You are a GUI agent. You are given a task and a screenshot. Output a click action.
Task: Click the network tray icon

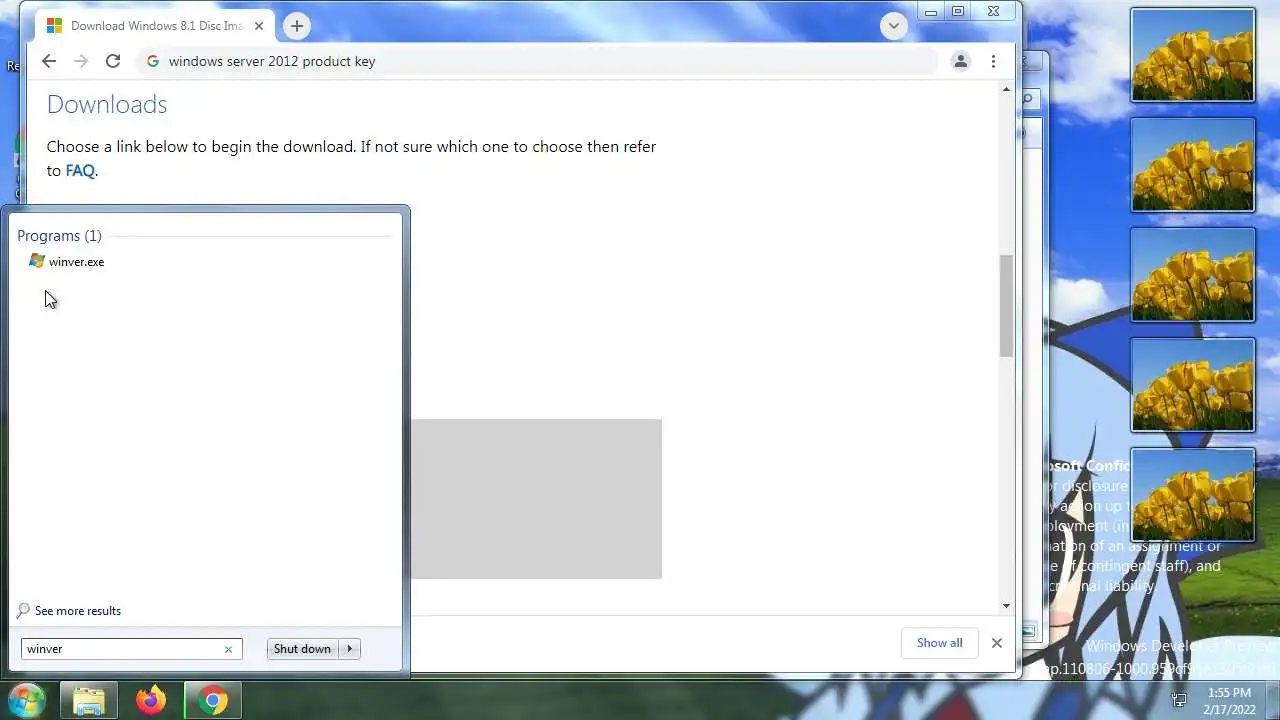[1179, 700]
